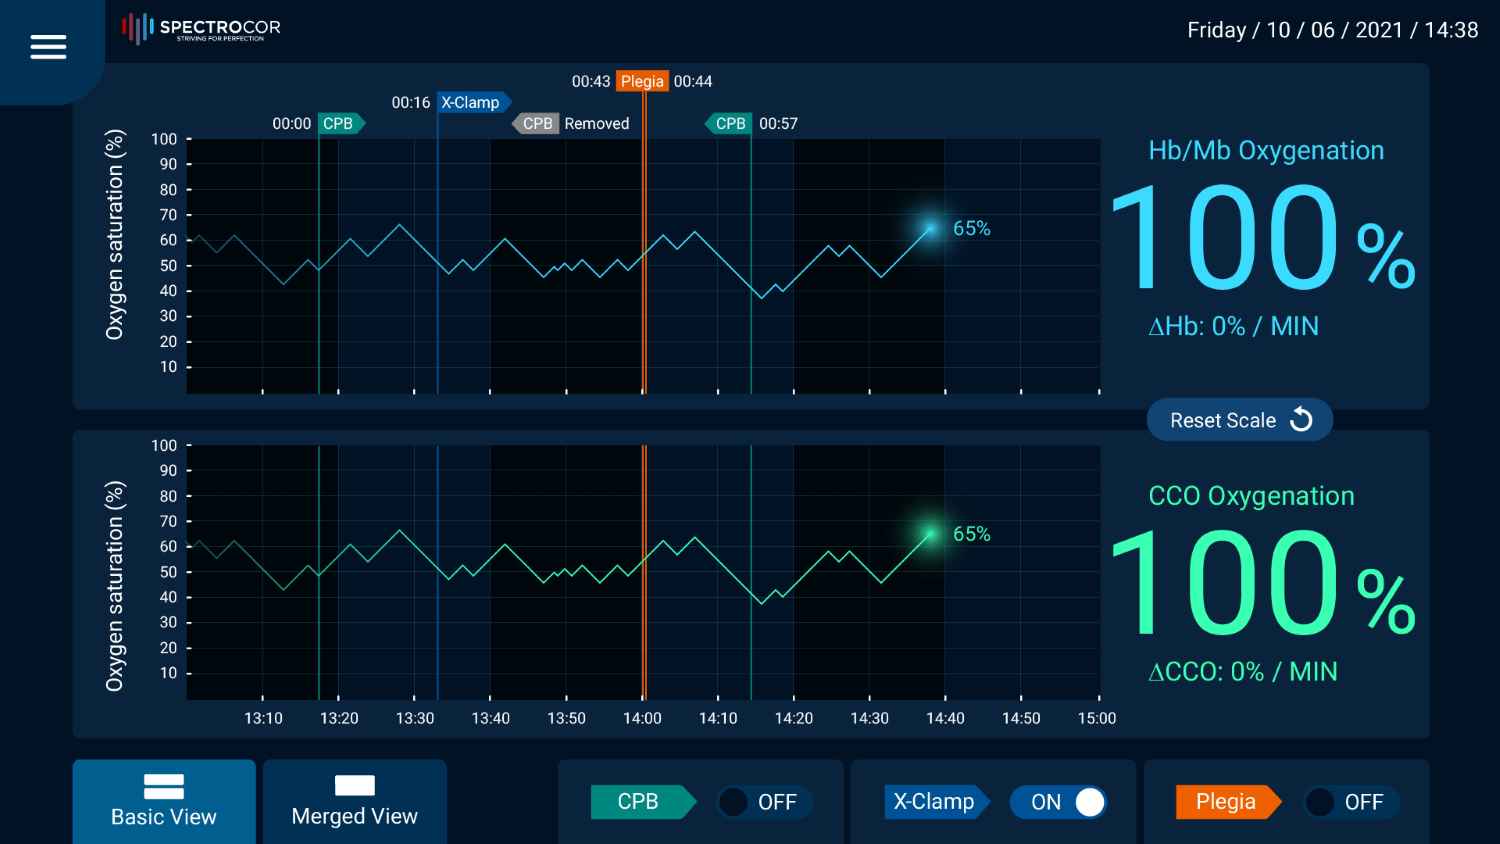Screen dimensions: 1500x844
Task: Select the gray CPB Removed marker
Action: pos(537,124)
